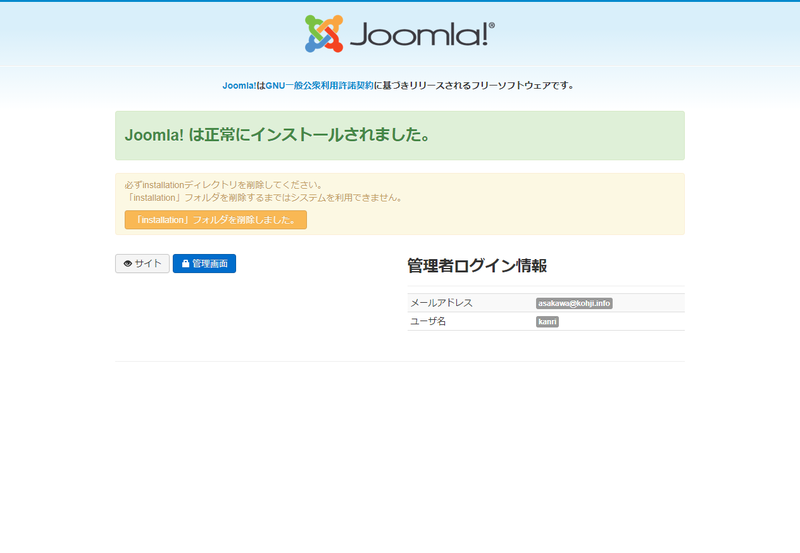Select the メールアドレス row label
The height and width of the screenshot is (553, 800).
(441, 303)
